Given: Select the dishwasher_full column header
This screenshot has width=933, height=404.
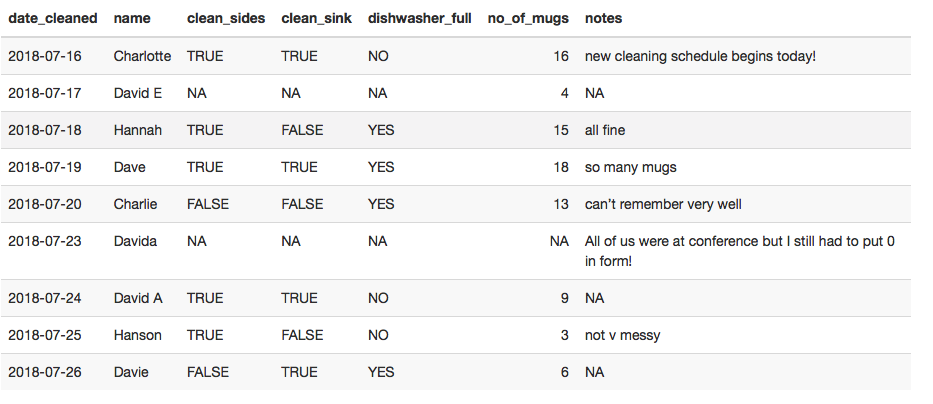Looking at the screenshot, I should pos(419,18).
